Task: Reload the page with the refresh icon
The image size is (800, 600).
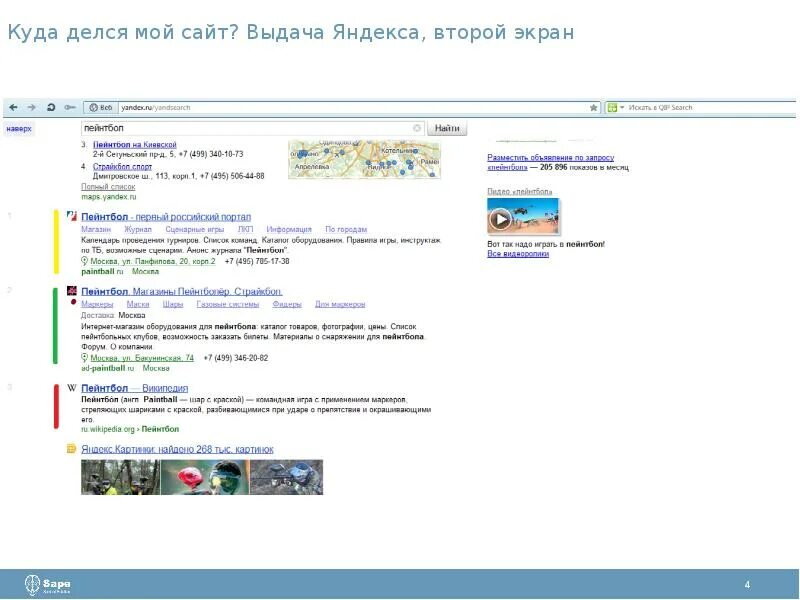Action: click(51, 108)
